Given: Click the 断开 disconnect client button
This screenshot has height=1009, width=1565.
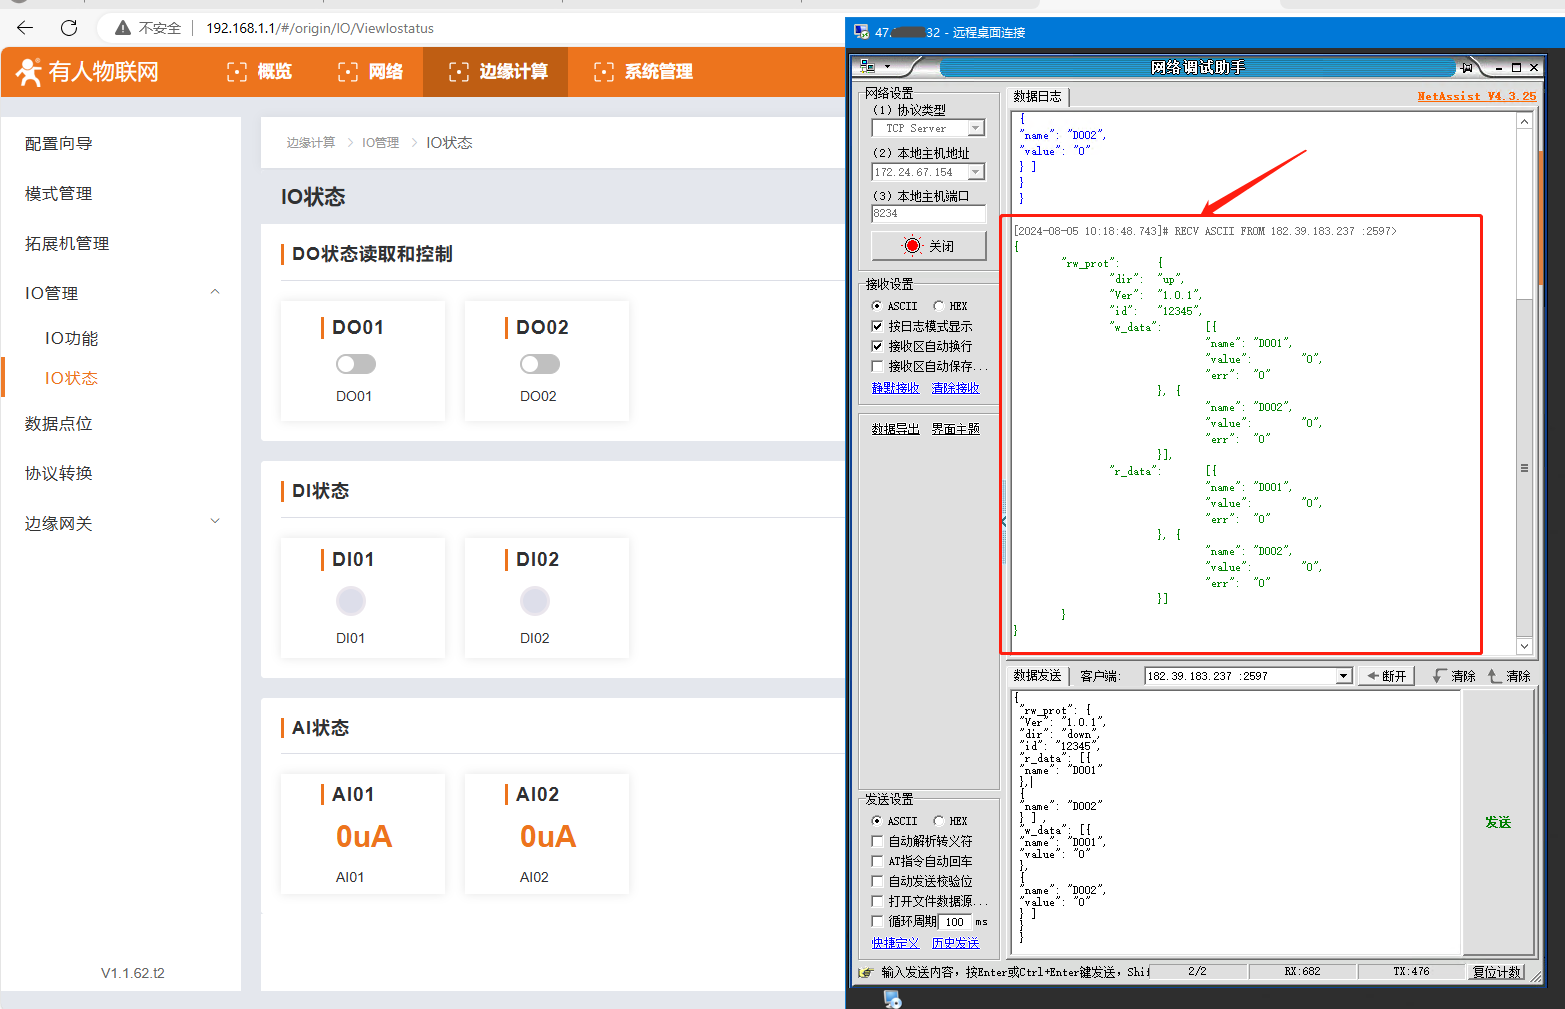Looking at the screenshot, I should (1386, 676).
